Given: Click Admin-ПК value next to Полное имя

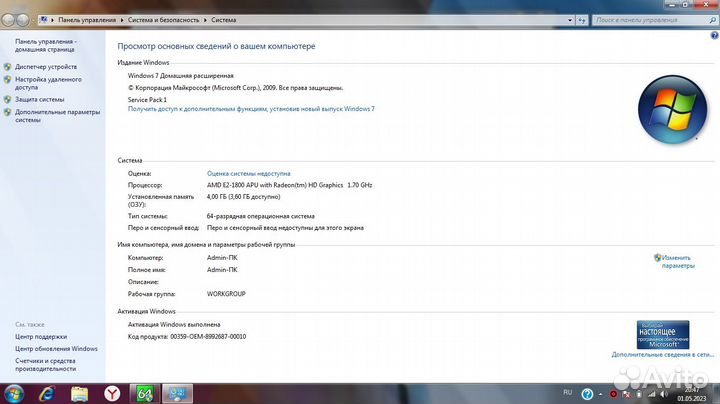Looking at the screenshot, I should (222, 269).
